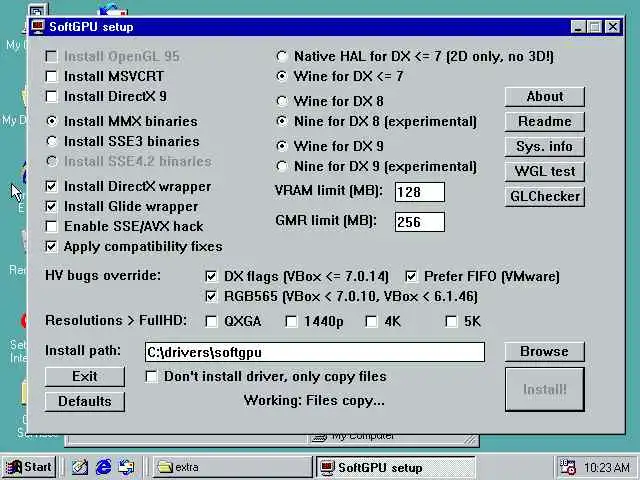Restore Defaults settings

click(x=85, y=402)
